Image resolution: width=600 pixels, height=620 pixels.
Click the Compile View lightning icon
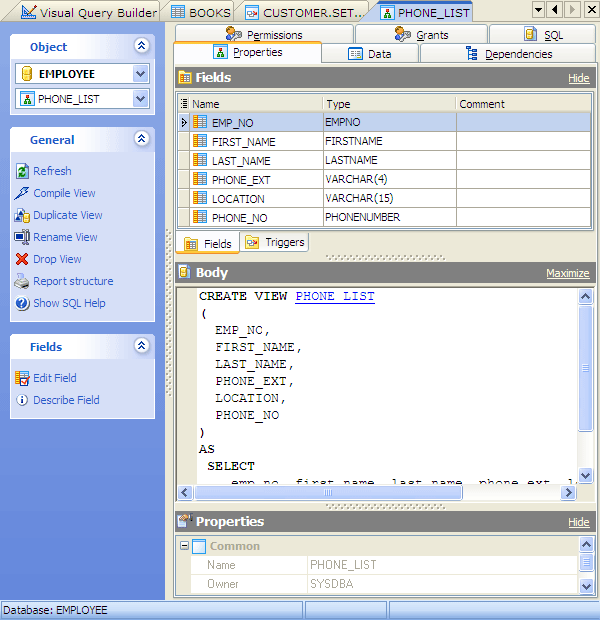tap(21, 193)
